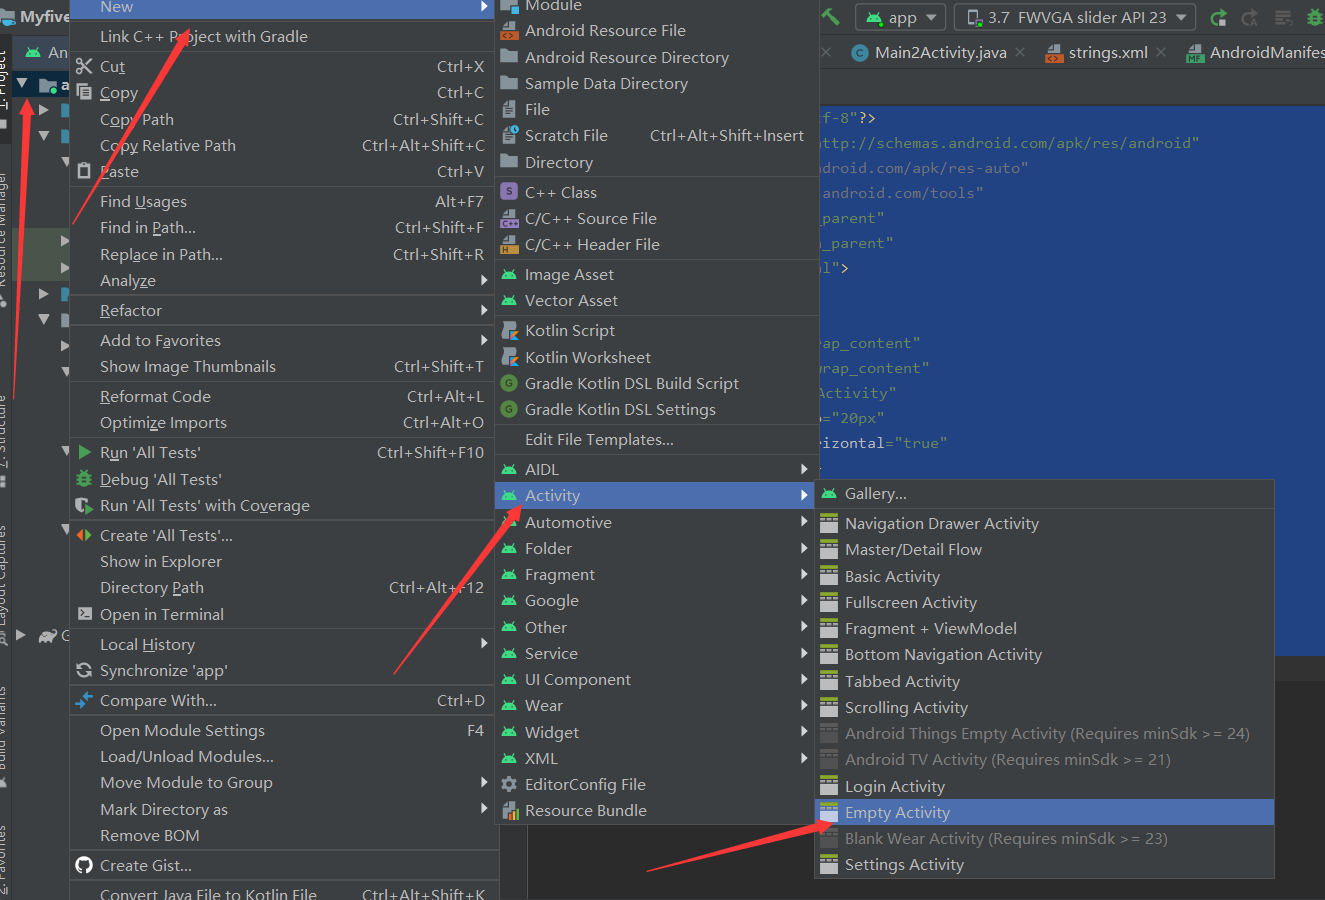
Task: Click the http://schemas.android.com/apk/res/android code text
Action: (x=1008, y=143)
